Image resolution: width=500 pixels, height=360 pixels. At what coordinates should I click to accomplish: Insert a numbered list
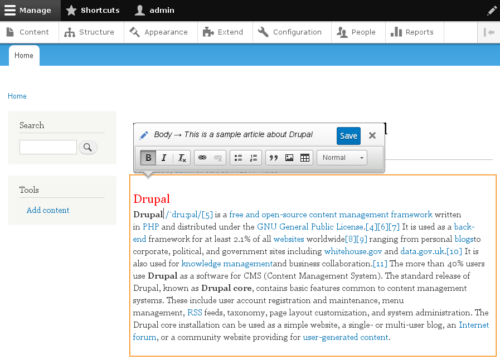click(x=254, y=158)
